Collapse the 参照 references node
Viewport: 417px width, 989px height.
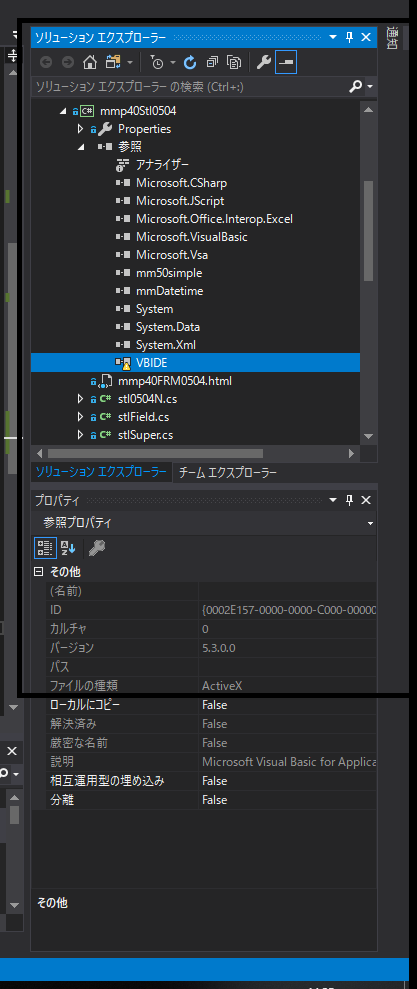click(80, 147)
